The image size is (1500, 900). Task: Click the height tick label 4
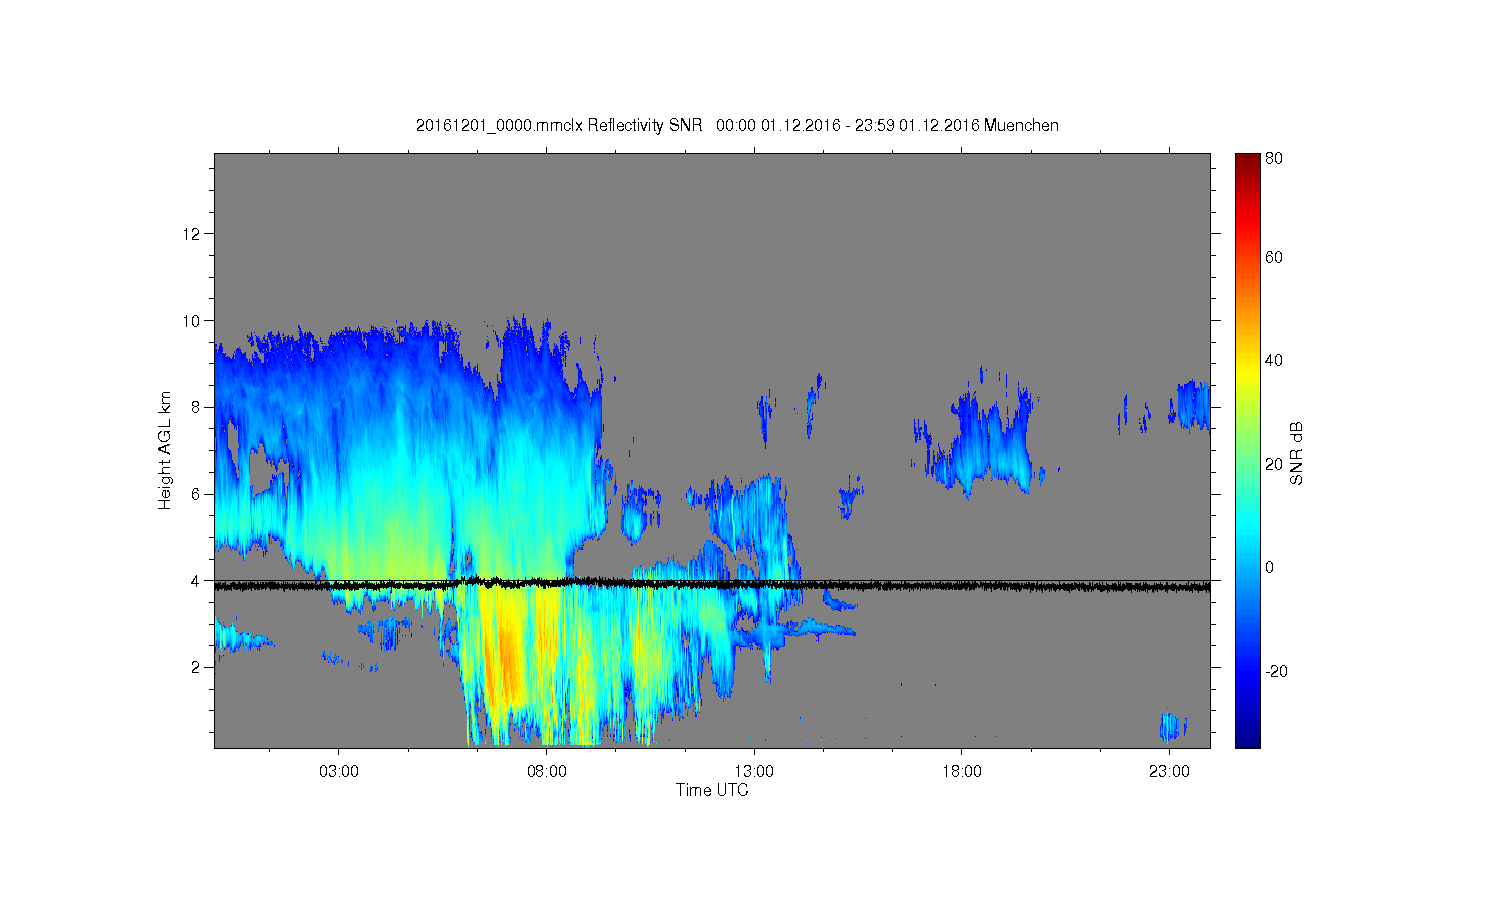pyautogui.click(x=198, y=580)
